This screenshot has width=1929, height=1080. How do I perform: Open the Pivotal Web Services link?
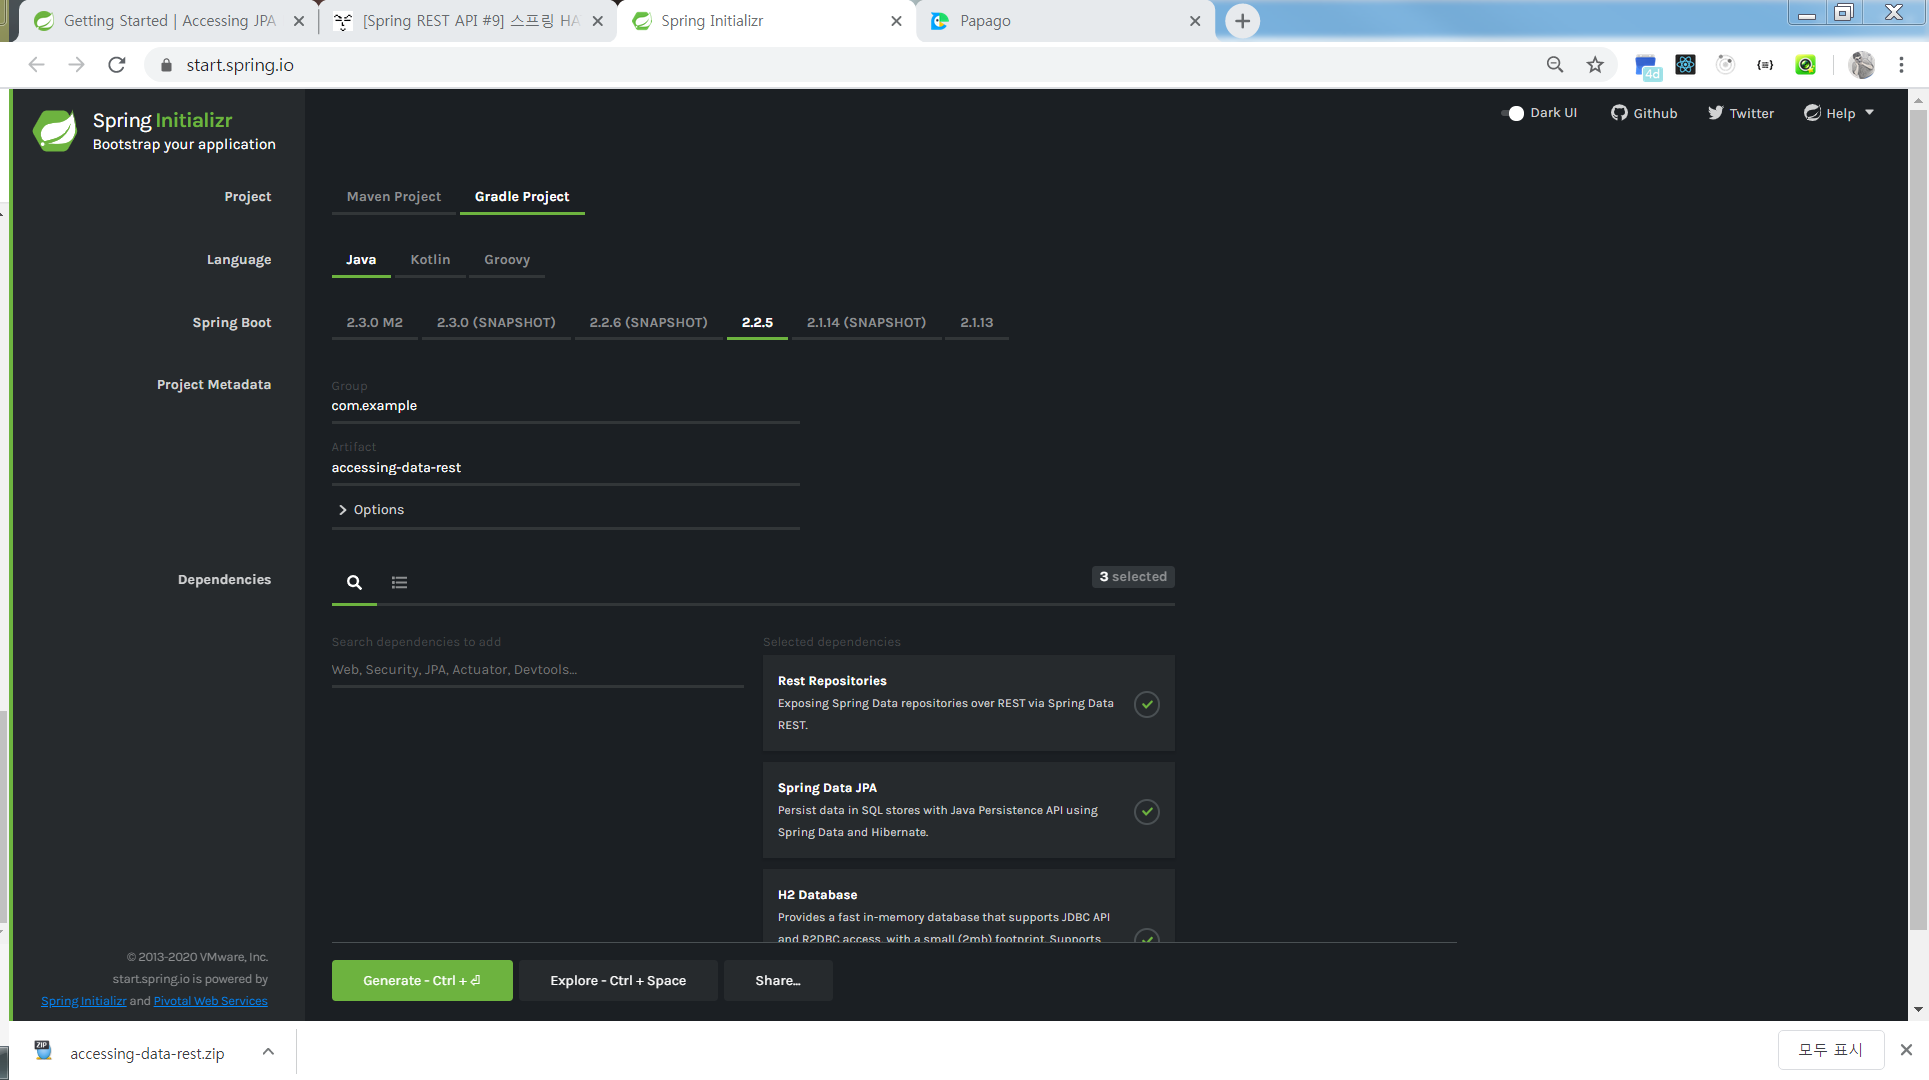210,1001
